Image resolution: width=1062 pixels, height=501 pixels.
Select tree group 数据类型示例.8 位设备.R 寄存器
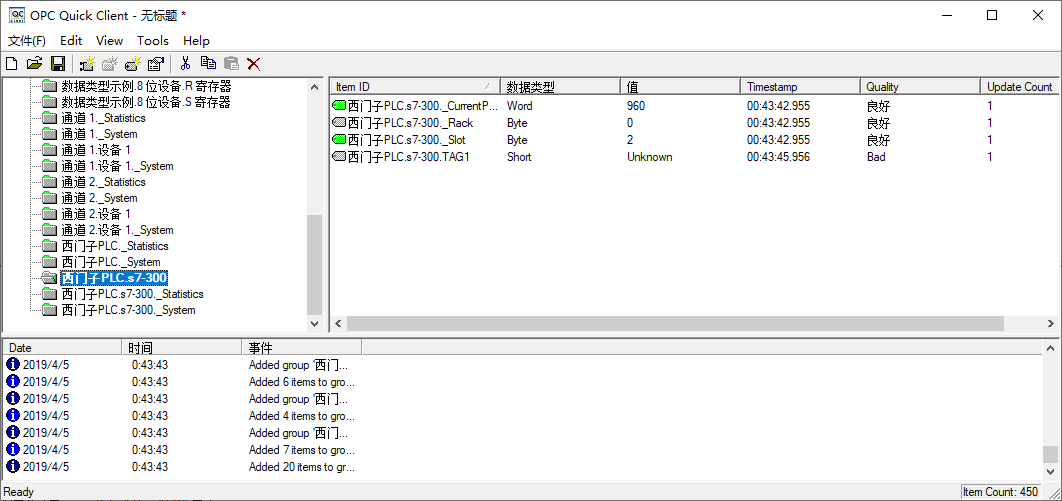(146, 86)
